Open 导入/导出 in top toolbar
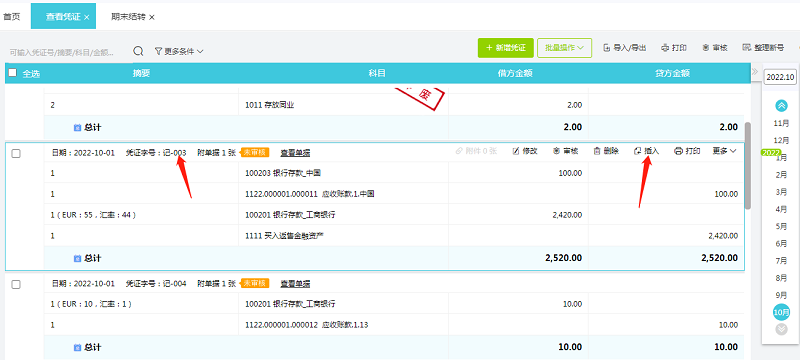This screenshot has height=360, width=800. click(x=624, y=47)
